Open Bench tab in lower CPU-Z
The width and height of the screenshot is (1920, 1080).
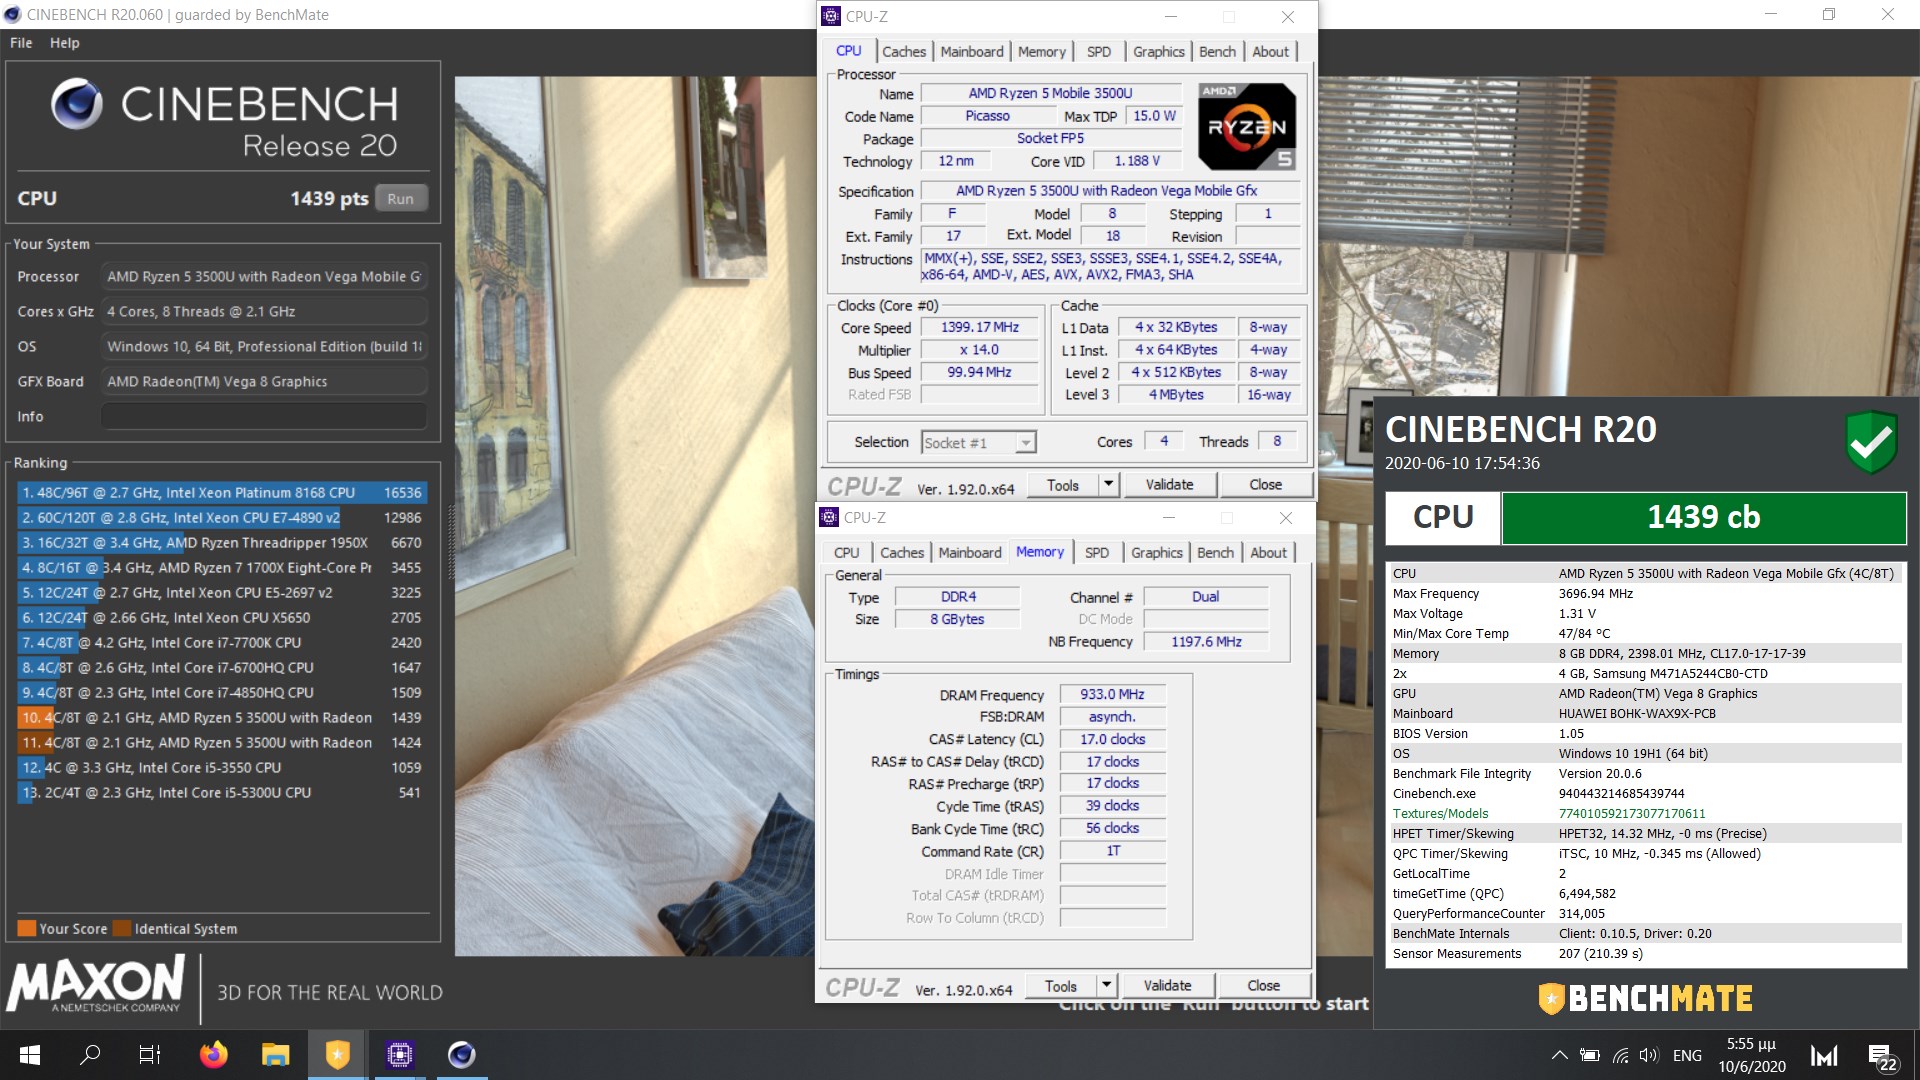coord(1215,552)
